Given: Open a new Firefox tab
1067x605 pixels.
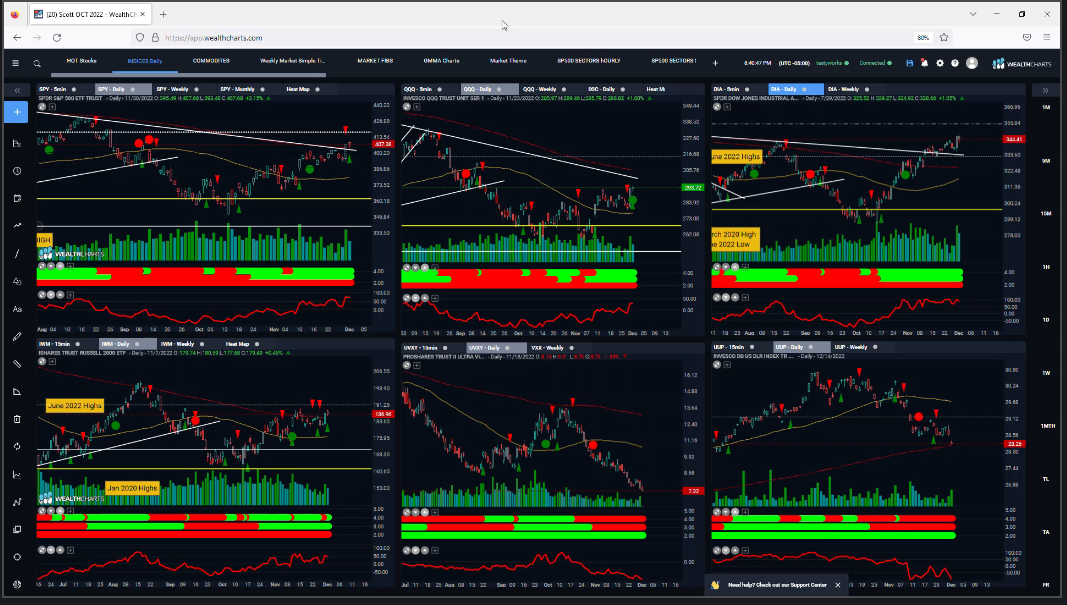Looking at the screenshot, I should click(163, 14).
